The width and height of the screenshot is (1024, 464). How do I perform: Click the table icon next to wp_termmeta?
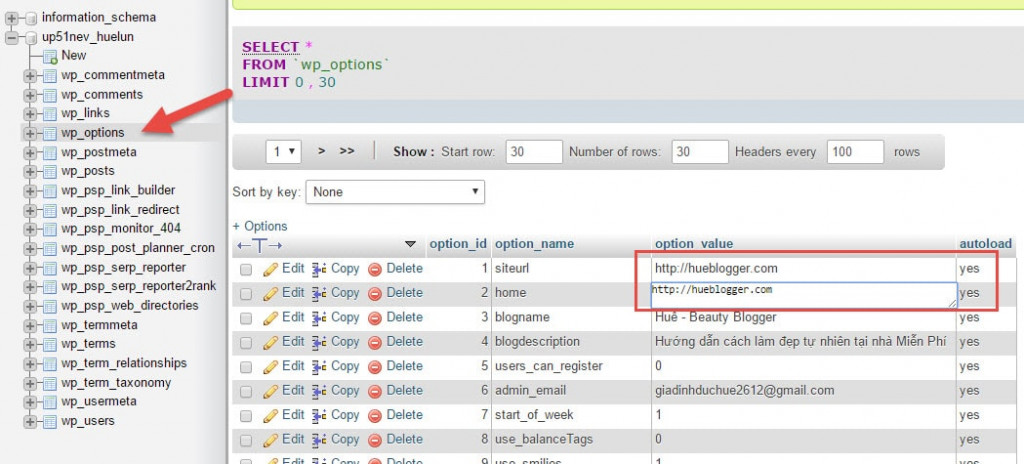50,325
